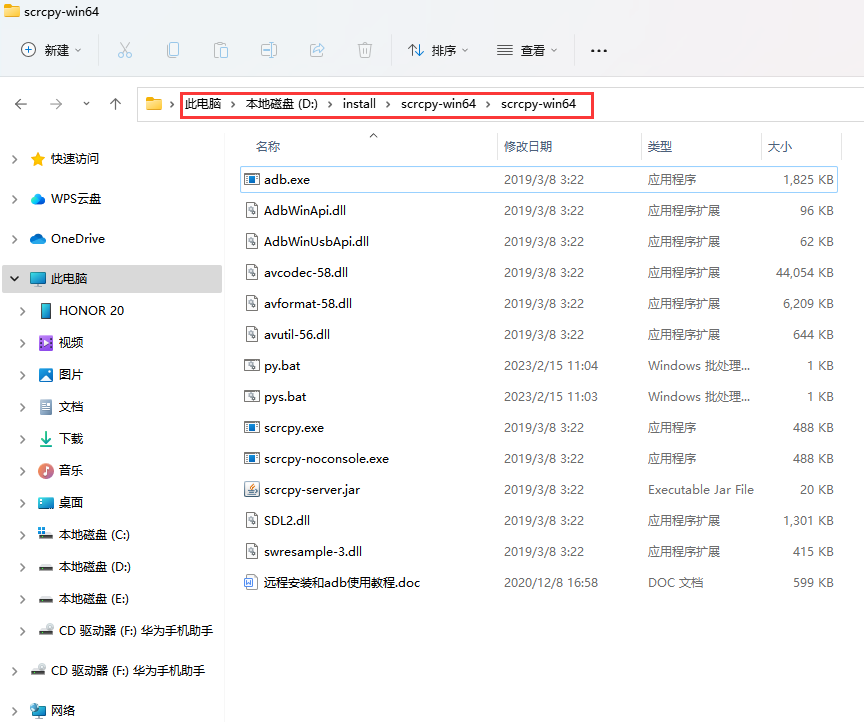Go back with the left arrow
This screenshot has width=864, height=722.
pos(21,104)
